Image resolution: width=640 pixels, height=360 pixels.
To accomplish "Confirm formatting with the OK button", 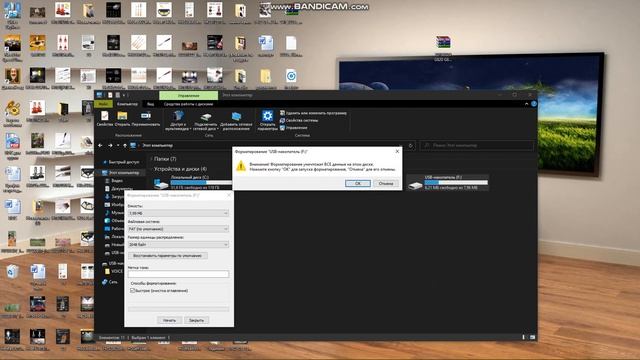I will [358, 183].
